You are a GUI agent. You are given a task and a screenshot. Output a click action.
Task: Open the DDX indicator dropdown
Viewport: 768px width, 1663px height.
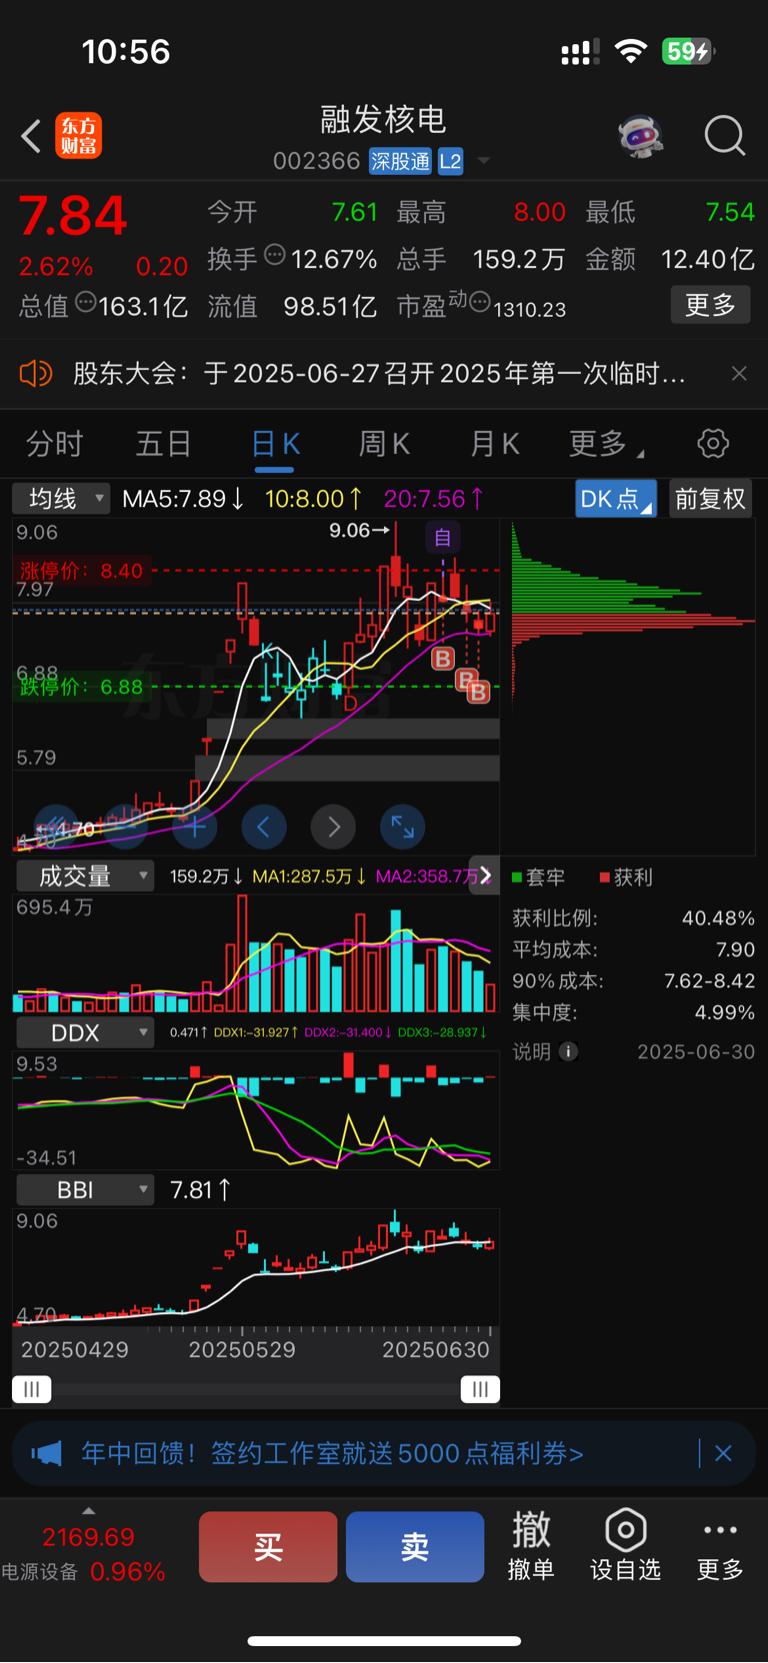pos(85,1032)
